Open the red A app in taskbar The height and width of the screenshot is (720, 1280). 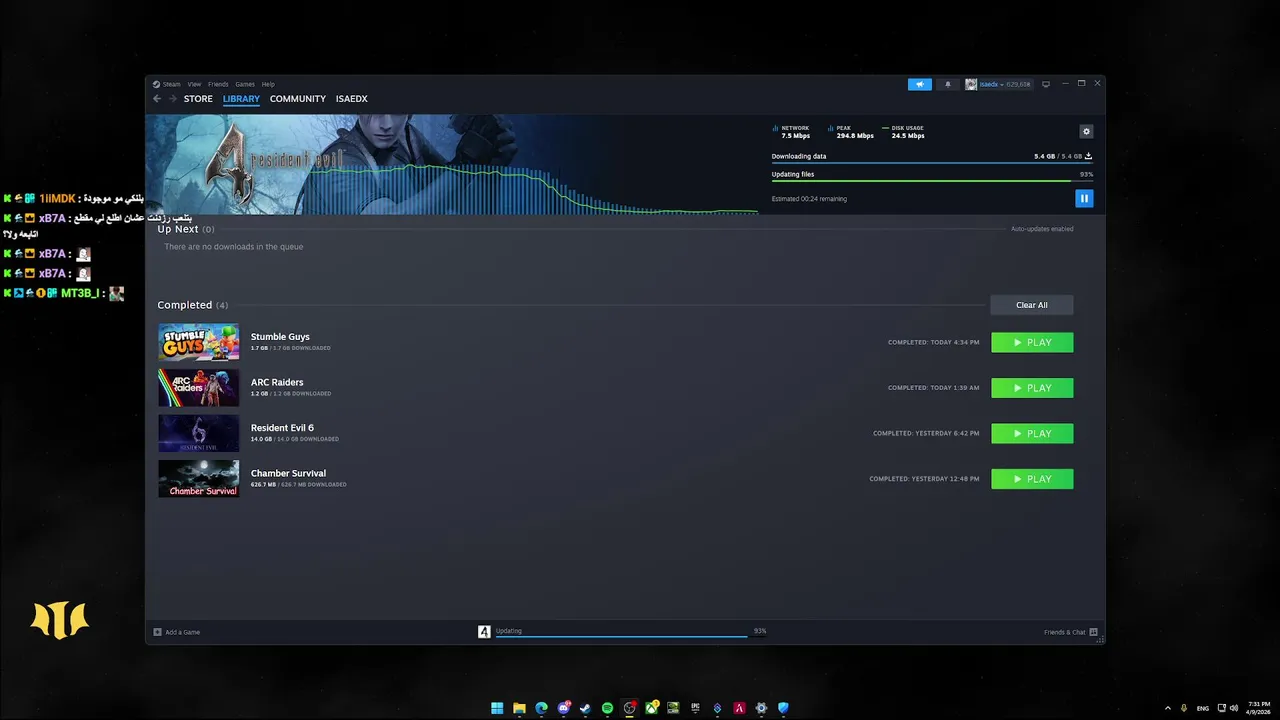pos(739,708)
